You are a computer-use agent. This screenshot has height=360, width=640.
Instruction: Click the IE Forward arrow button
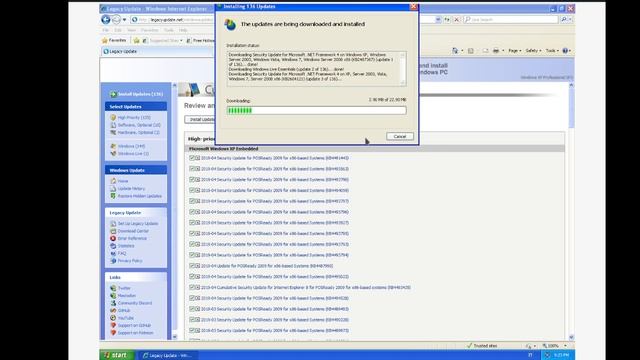[x=116, y=19]
